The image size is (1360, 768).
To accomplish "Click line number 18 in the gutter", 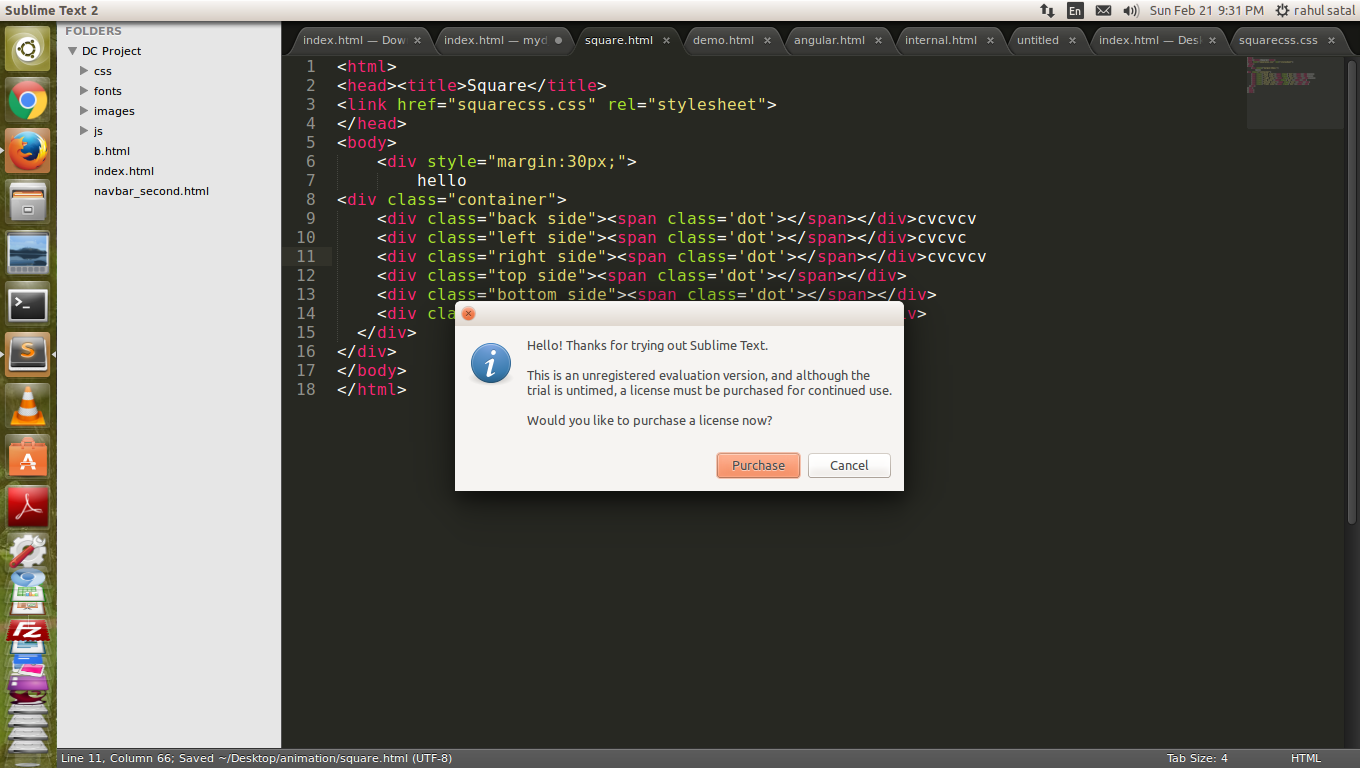I will pyautogui.click(x=305, y=389).
